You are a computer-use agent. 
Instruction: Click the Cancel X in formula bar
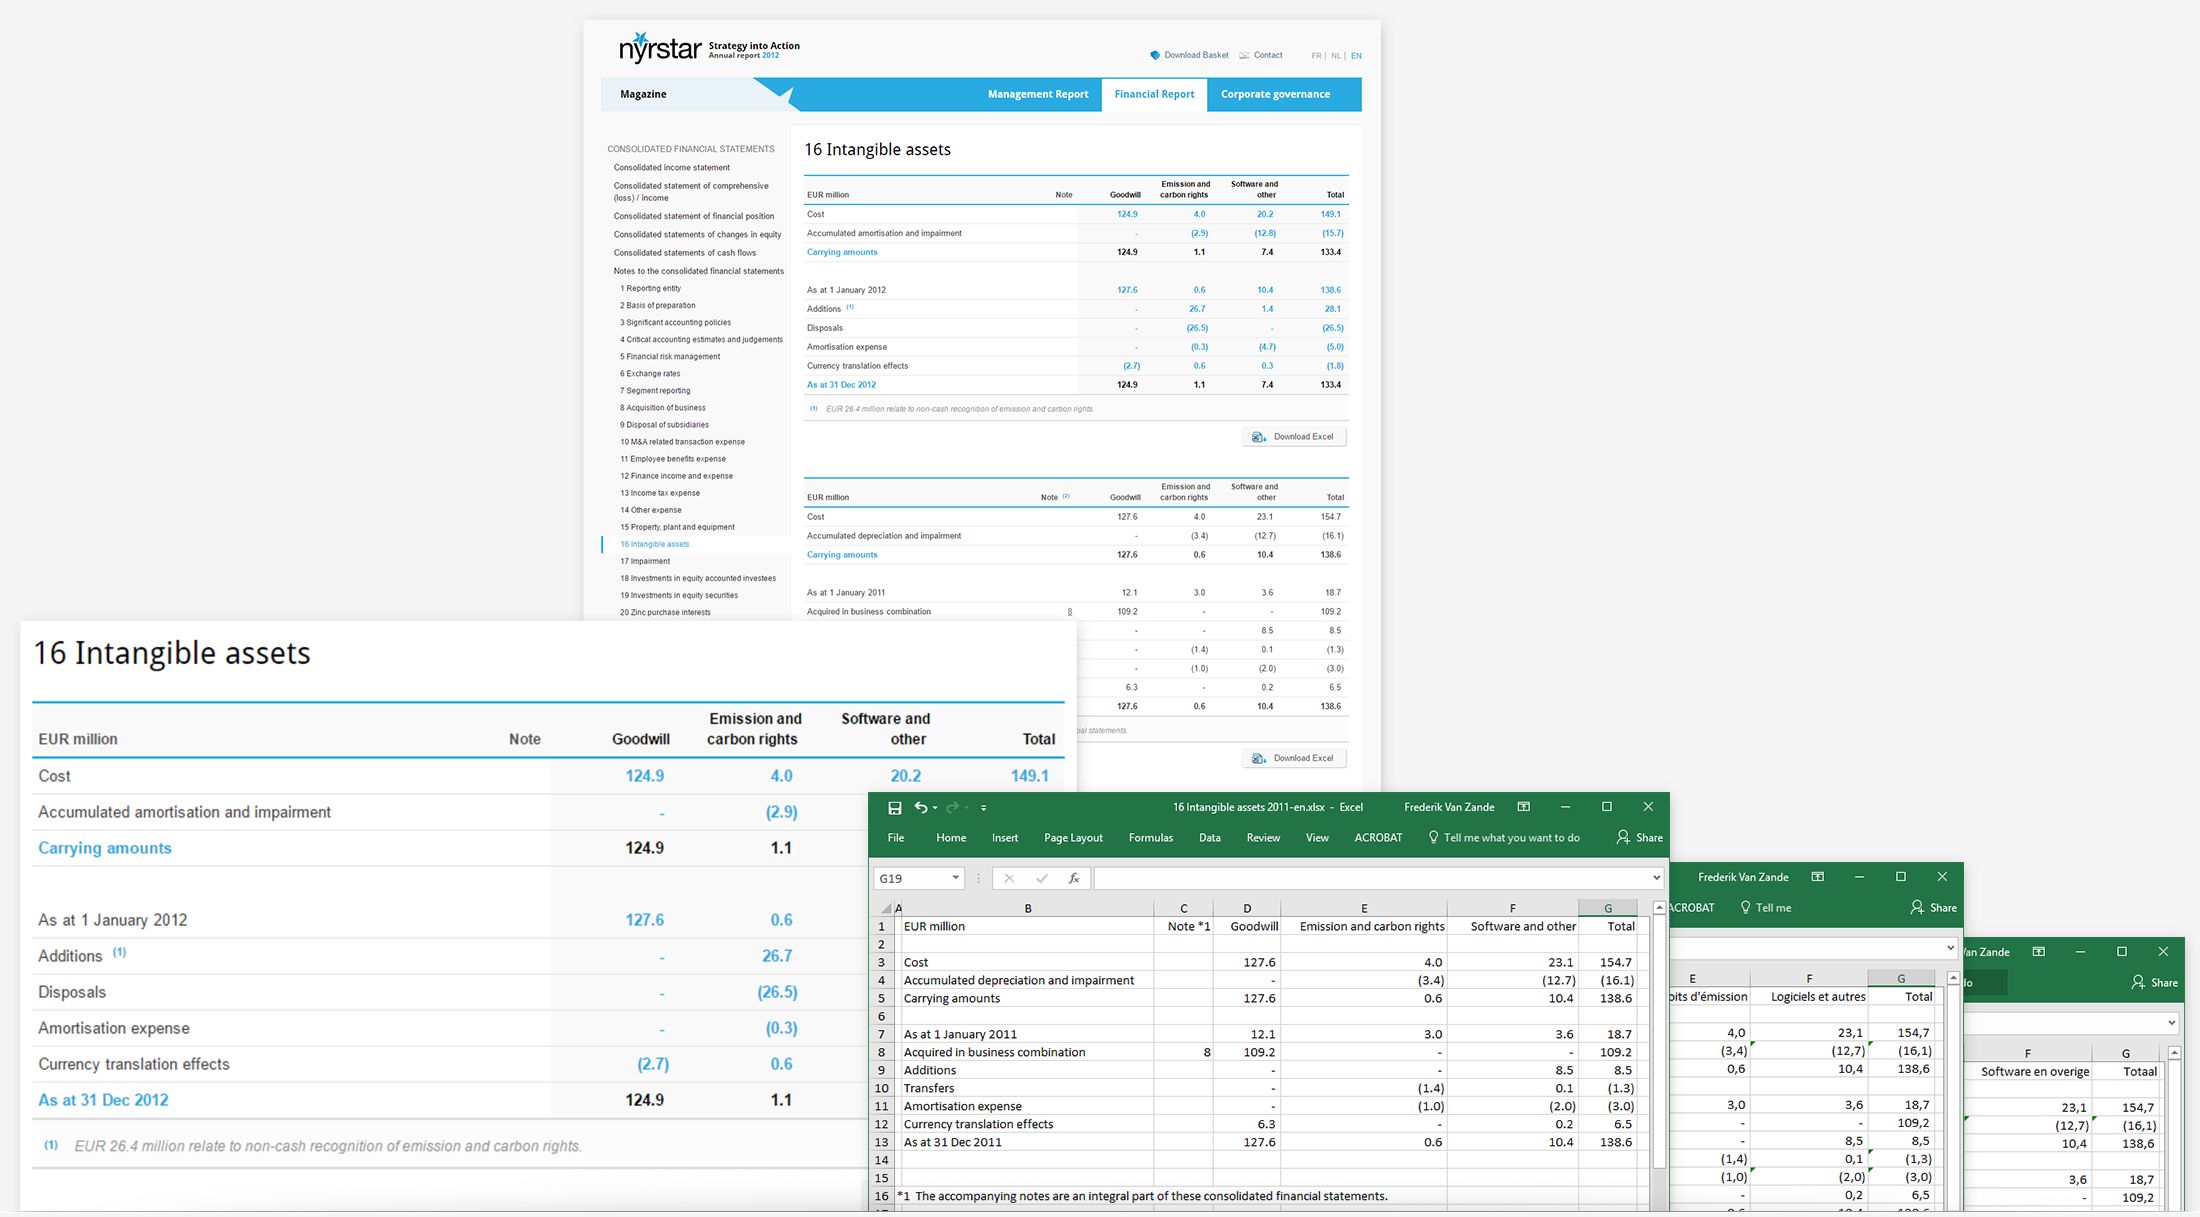coord(1008,878)
